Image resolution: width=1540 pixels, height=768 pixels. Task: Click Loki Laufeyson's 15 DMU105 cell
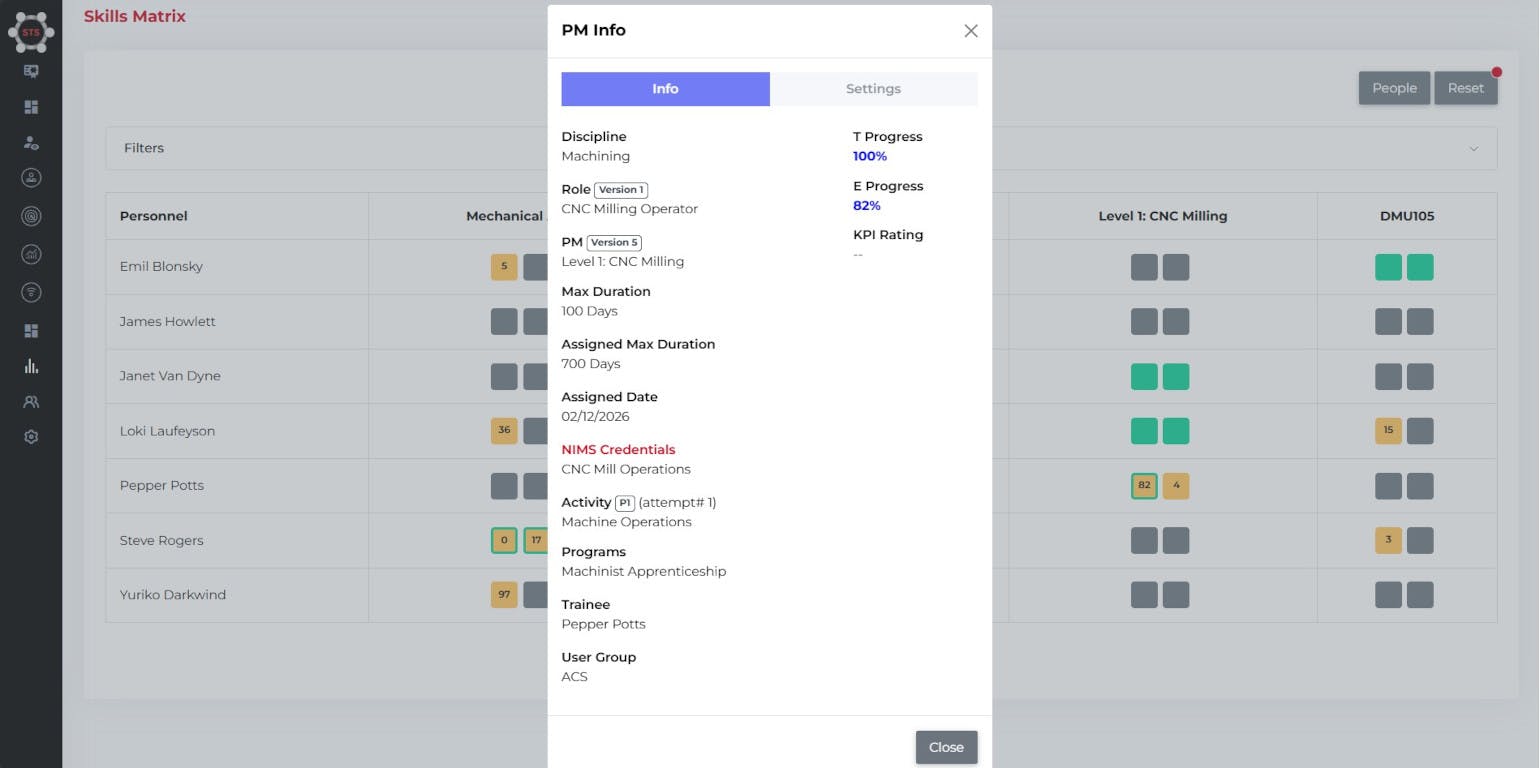coord(1388,431)
